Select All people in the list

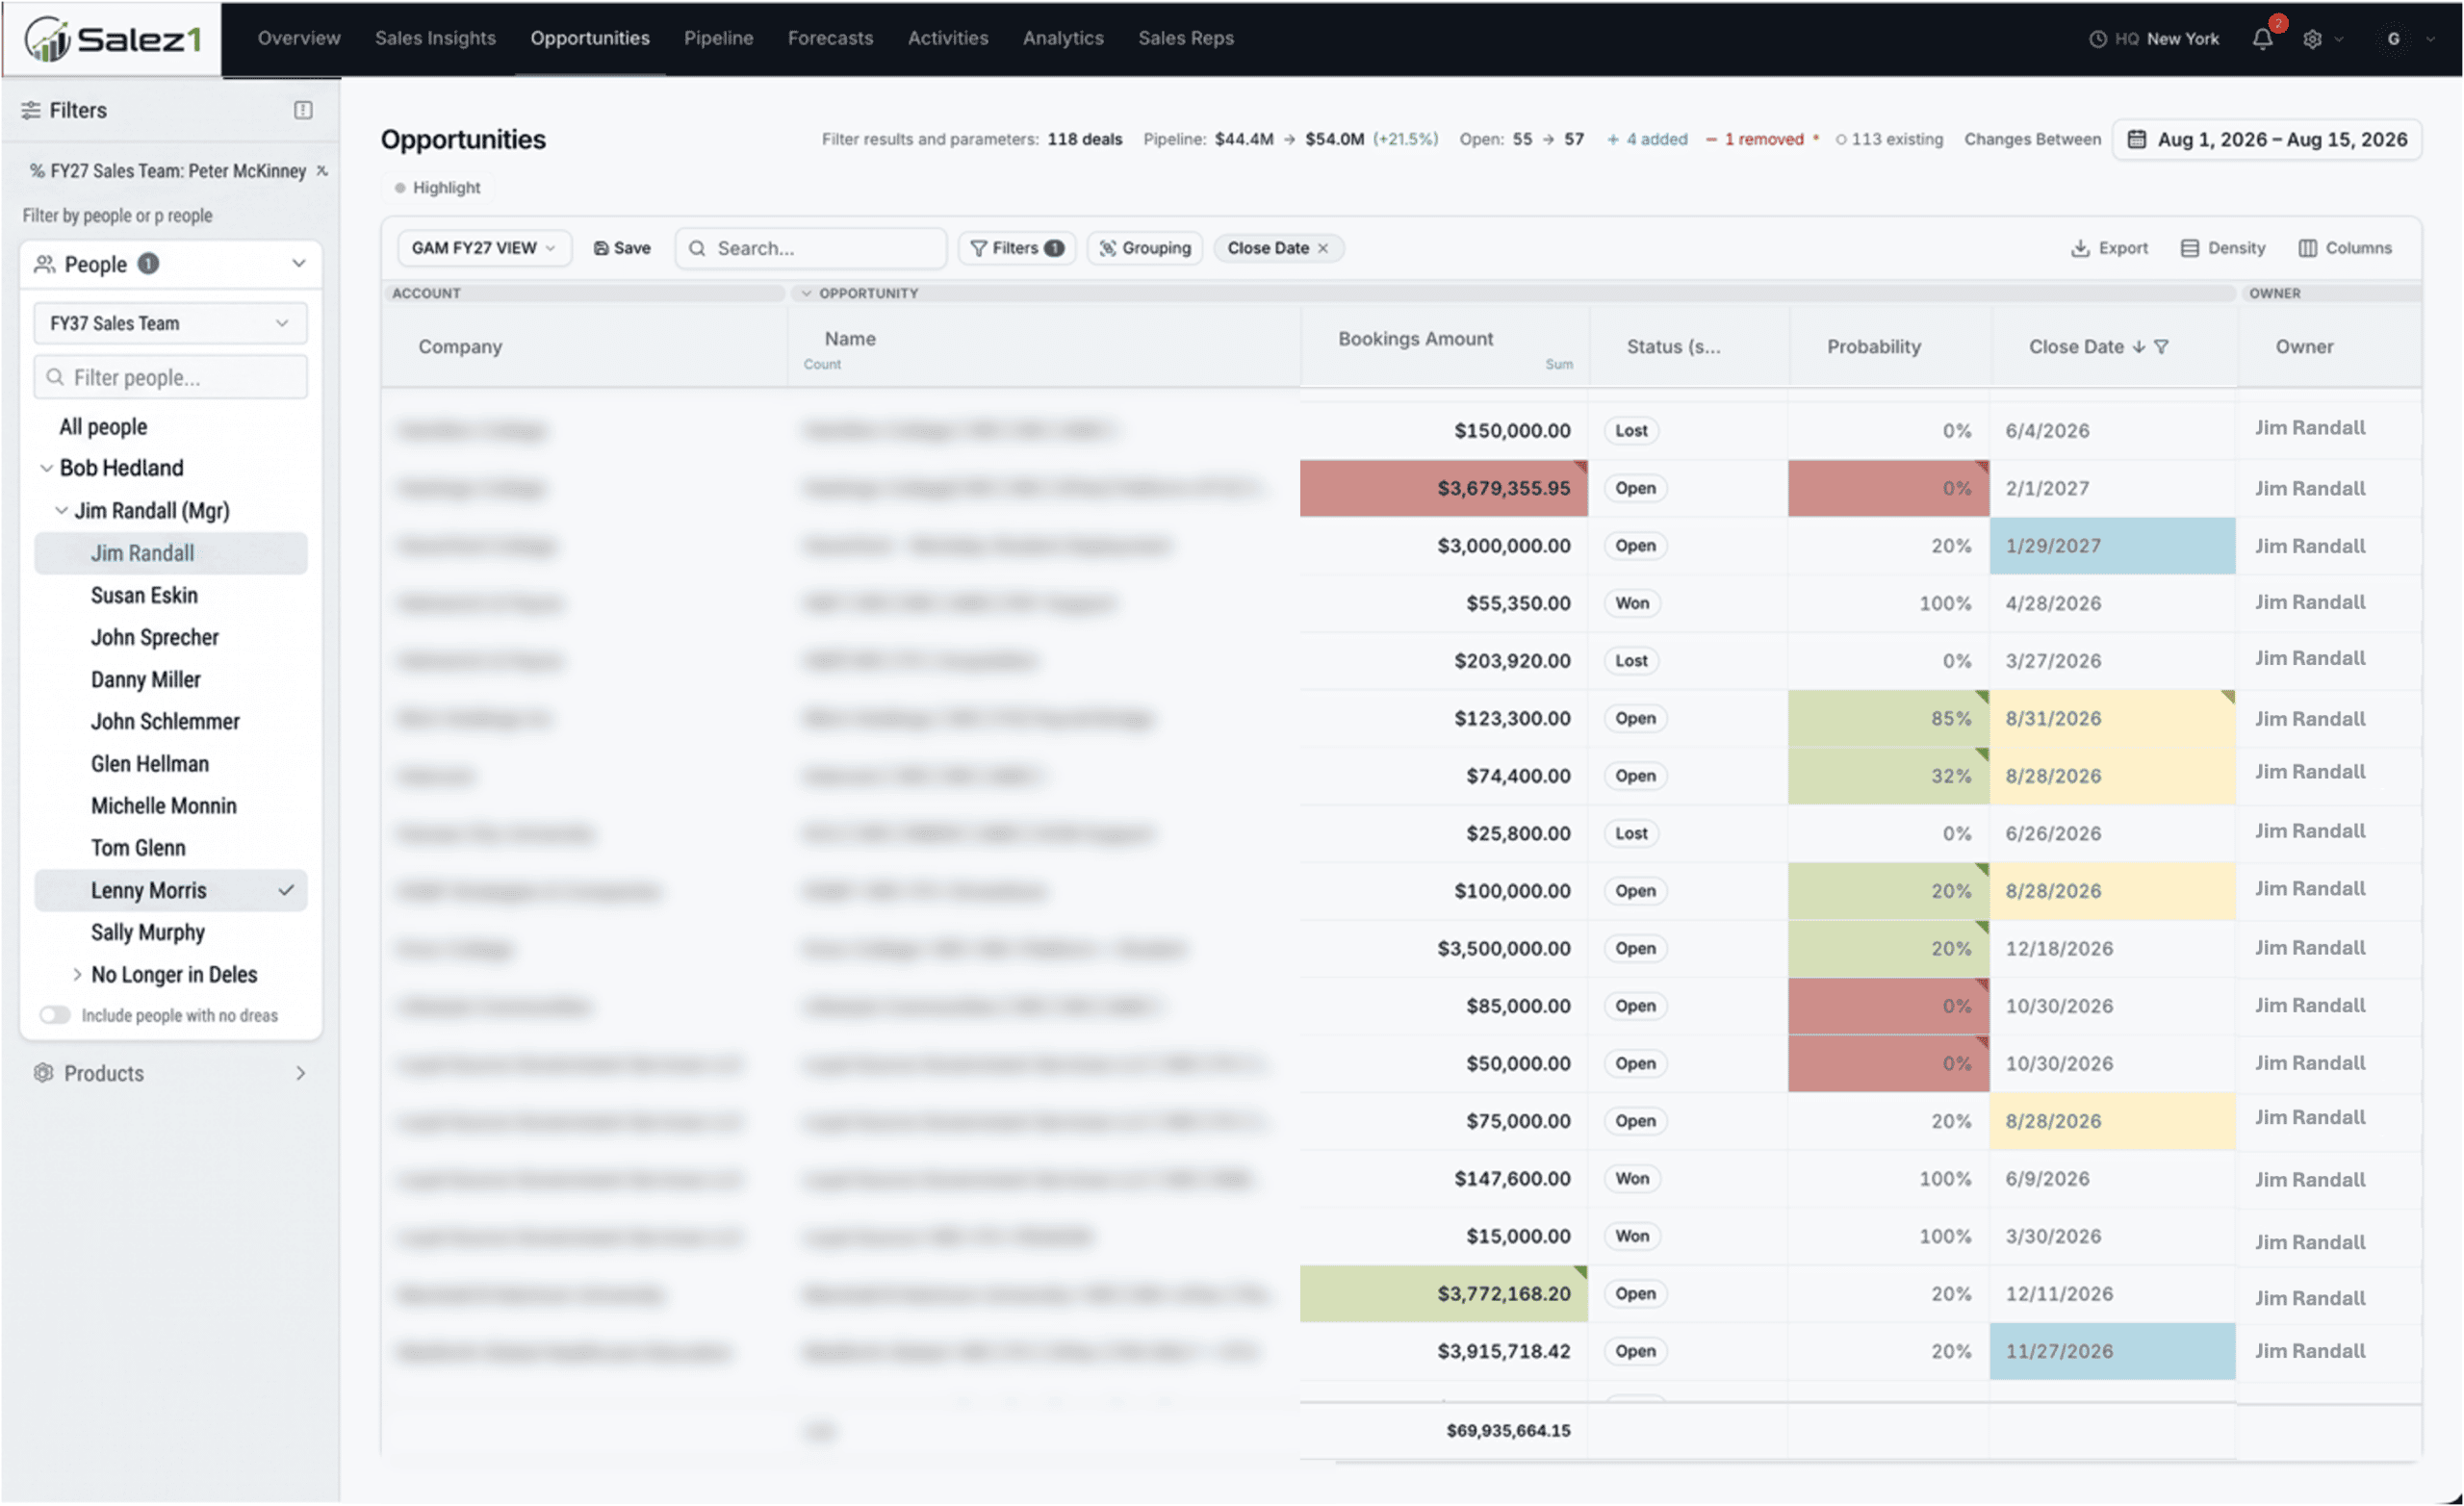tap(103, 427)
